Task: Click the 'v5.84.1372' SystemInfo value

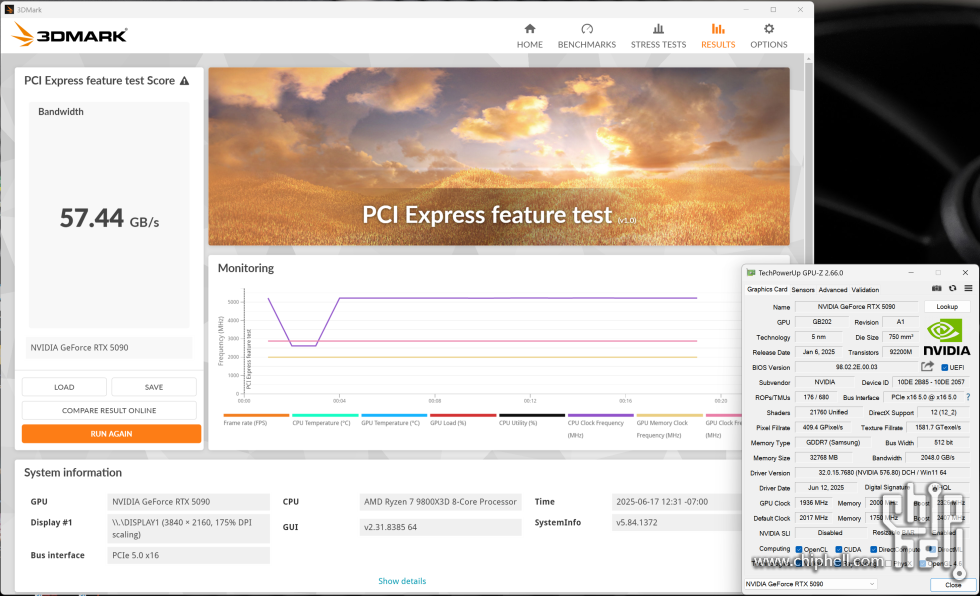Action: pos(636,522)
